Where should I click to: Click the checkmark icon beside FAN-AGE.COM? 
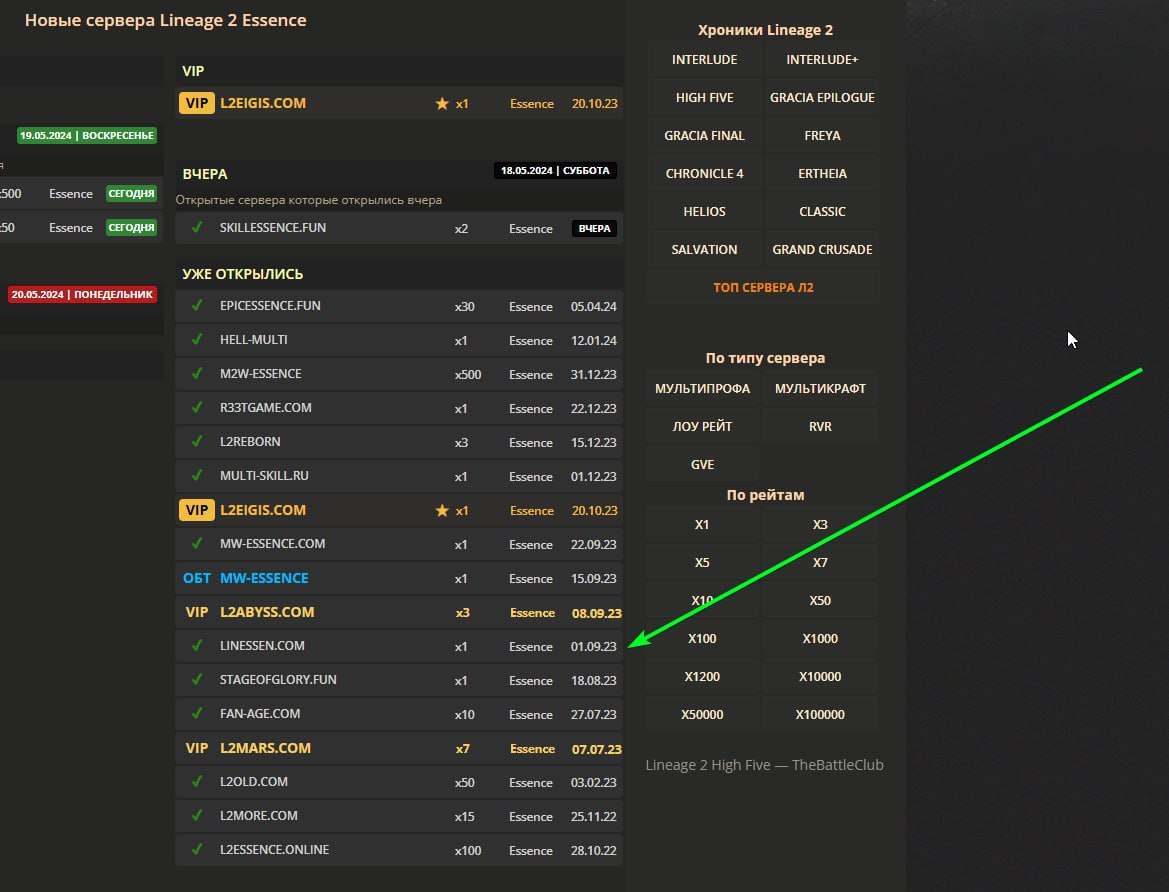click(x=197, y=713)
